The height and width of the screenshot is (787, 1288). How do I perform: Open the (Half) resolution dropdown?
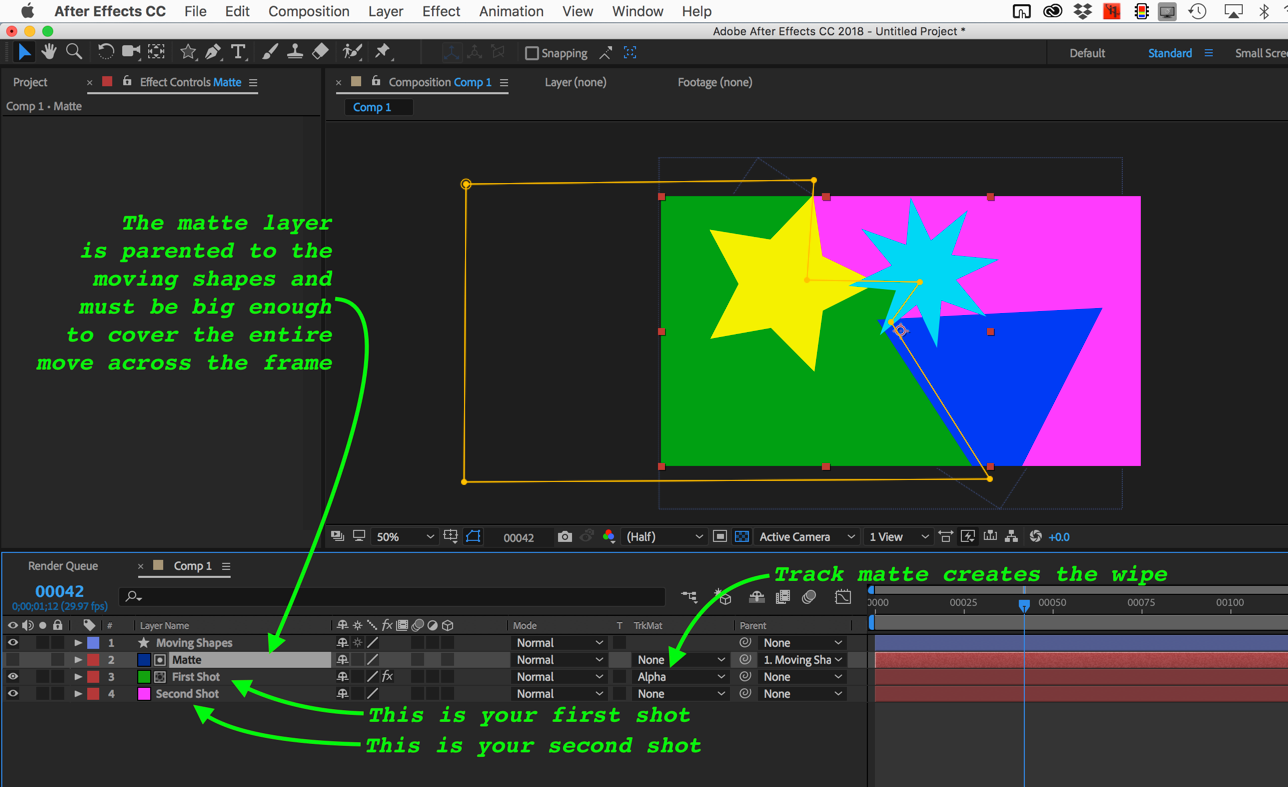664,537
